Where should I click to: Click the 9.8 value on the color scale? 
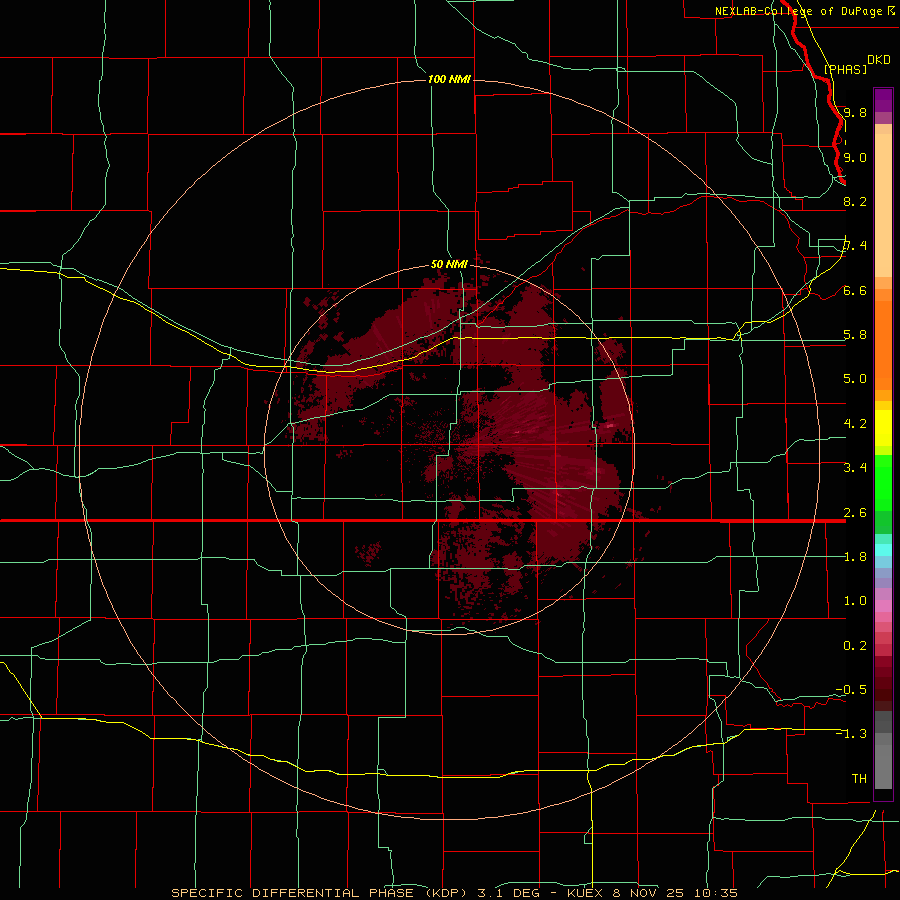click(855, 112)
